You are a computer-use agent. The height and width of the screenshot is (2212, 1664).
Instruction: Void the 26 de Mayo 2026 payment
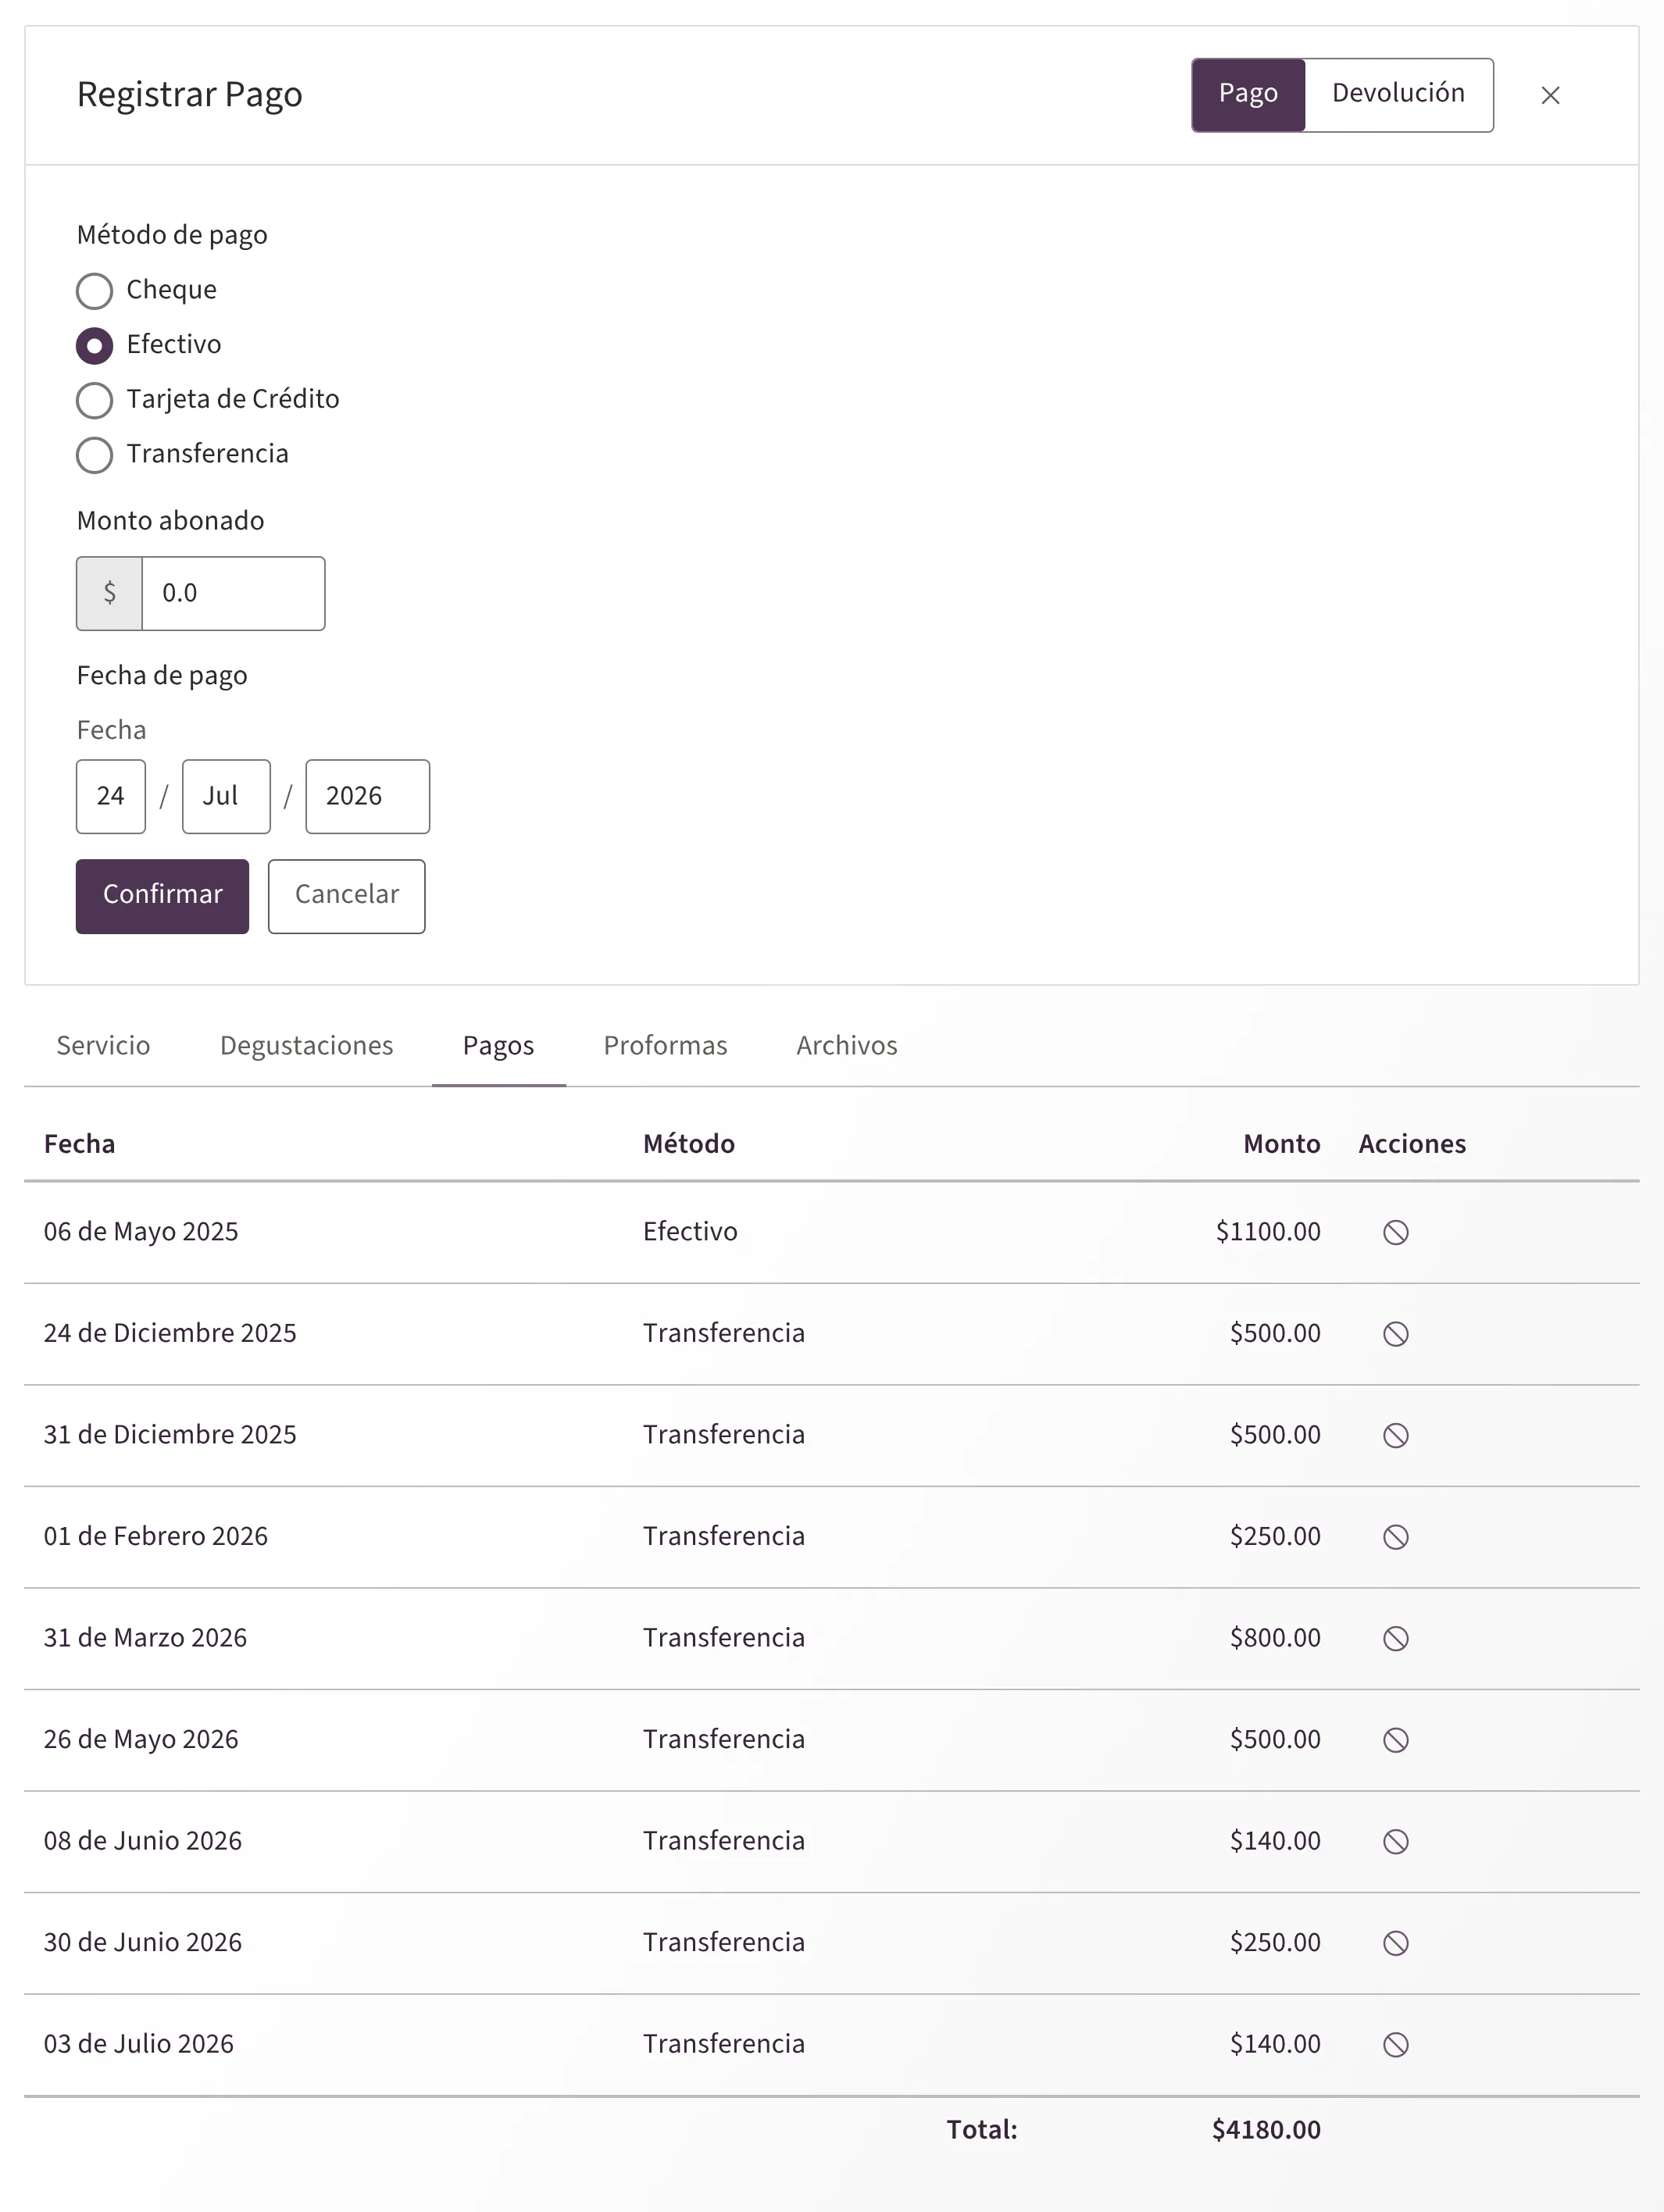pyautogui.click(x=1395, y=1740)
